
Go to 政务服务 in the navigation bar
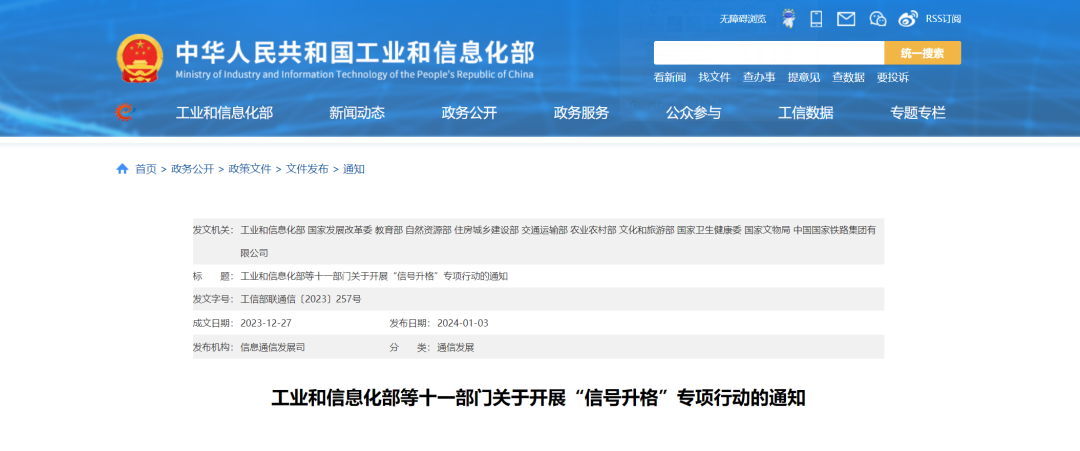point(581,113)
